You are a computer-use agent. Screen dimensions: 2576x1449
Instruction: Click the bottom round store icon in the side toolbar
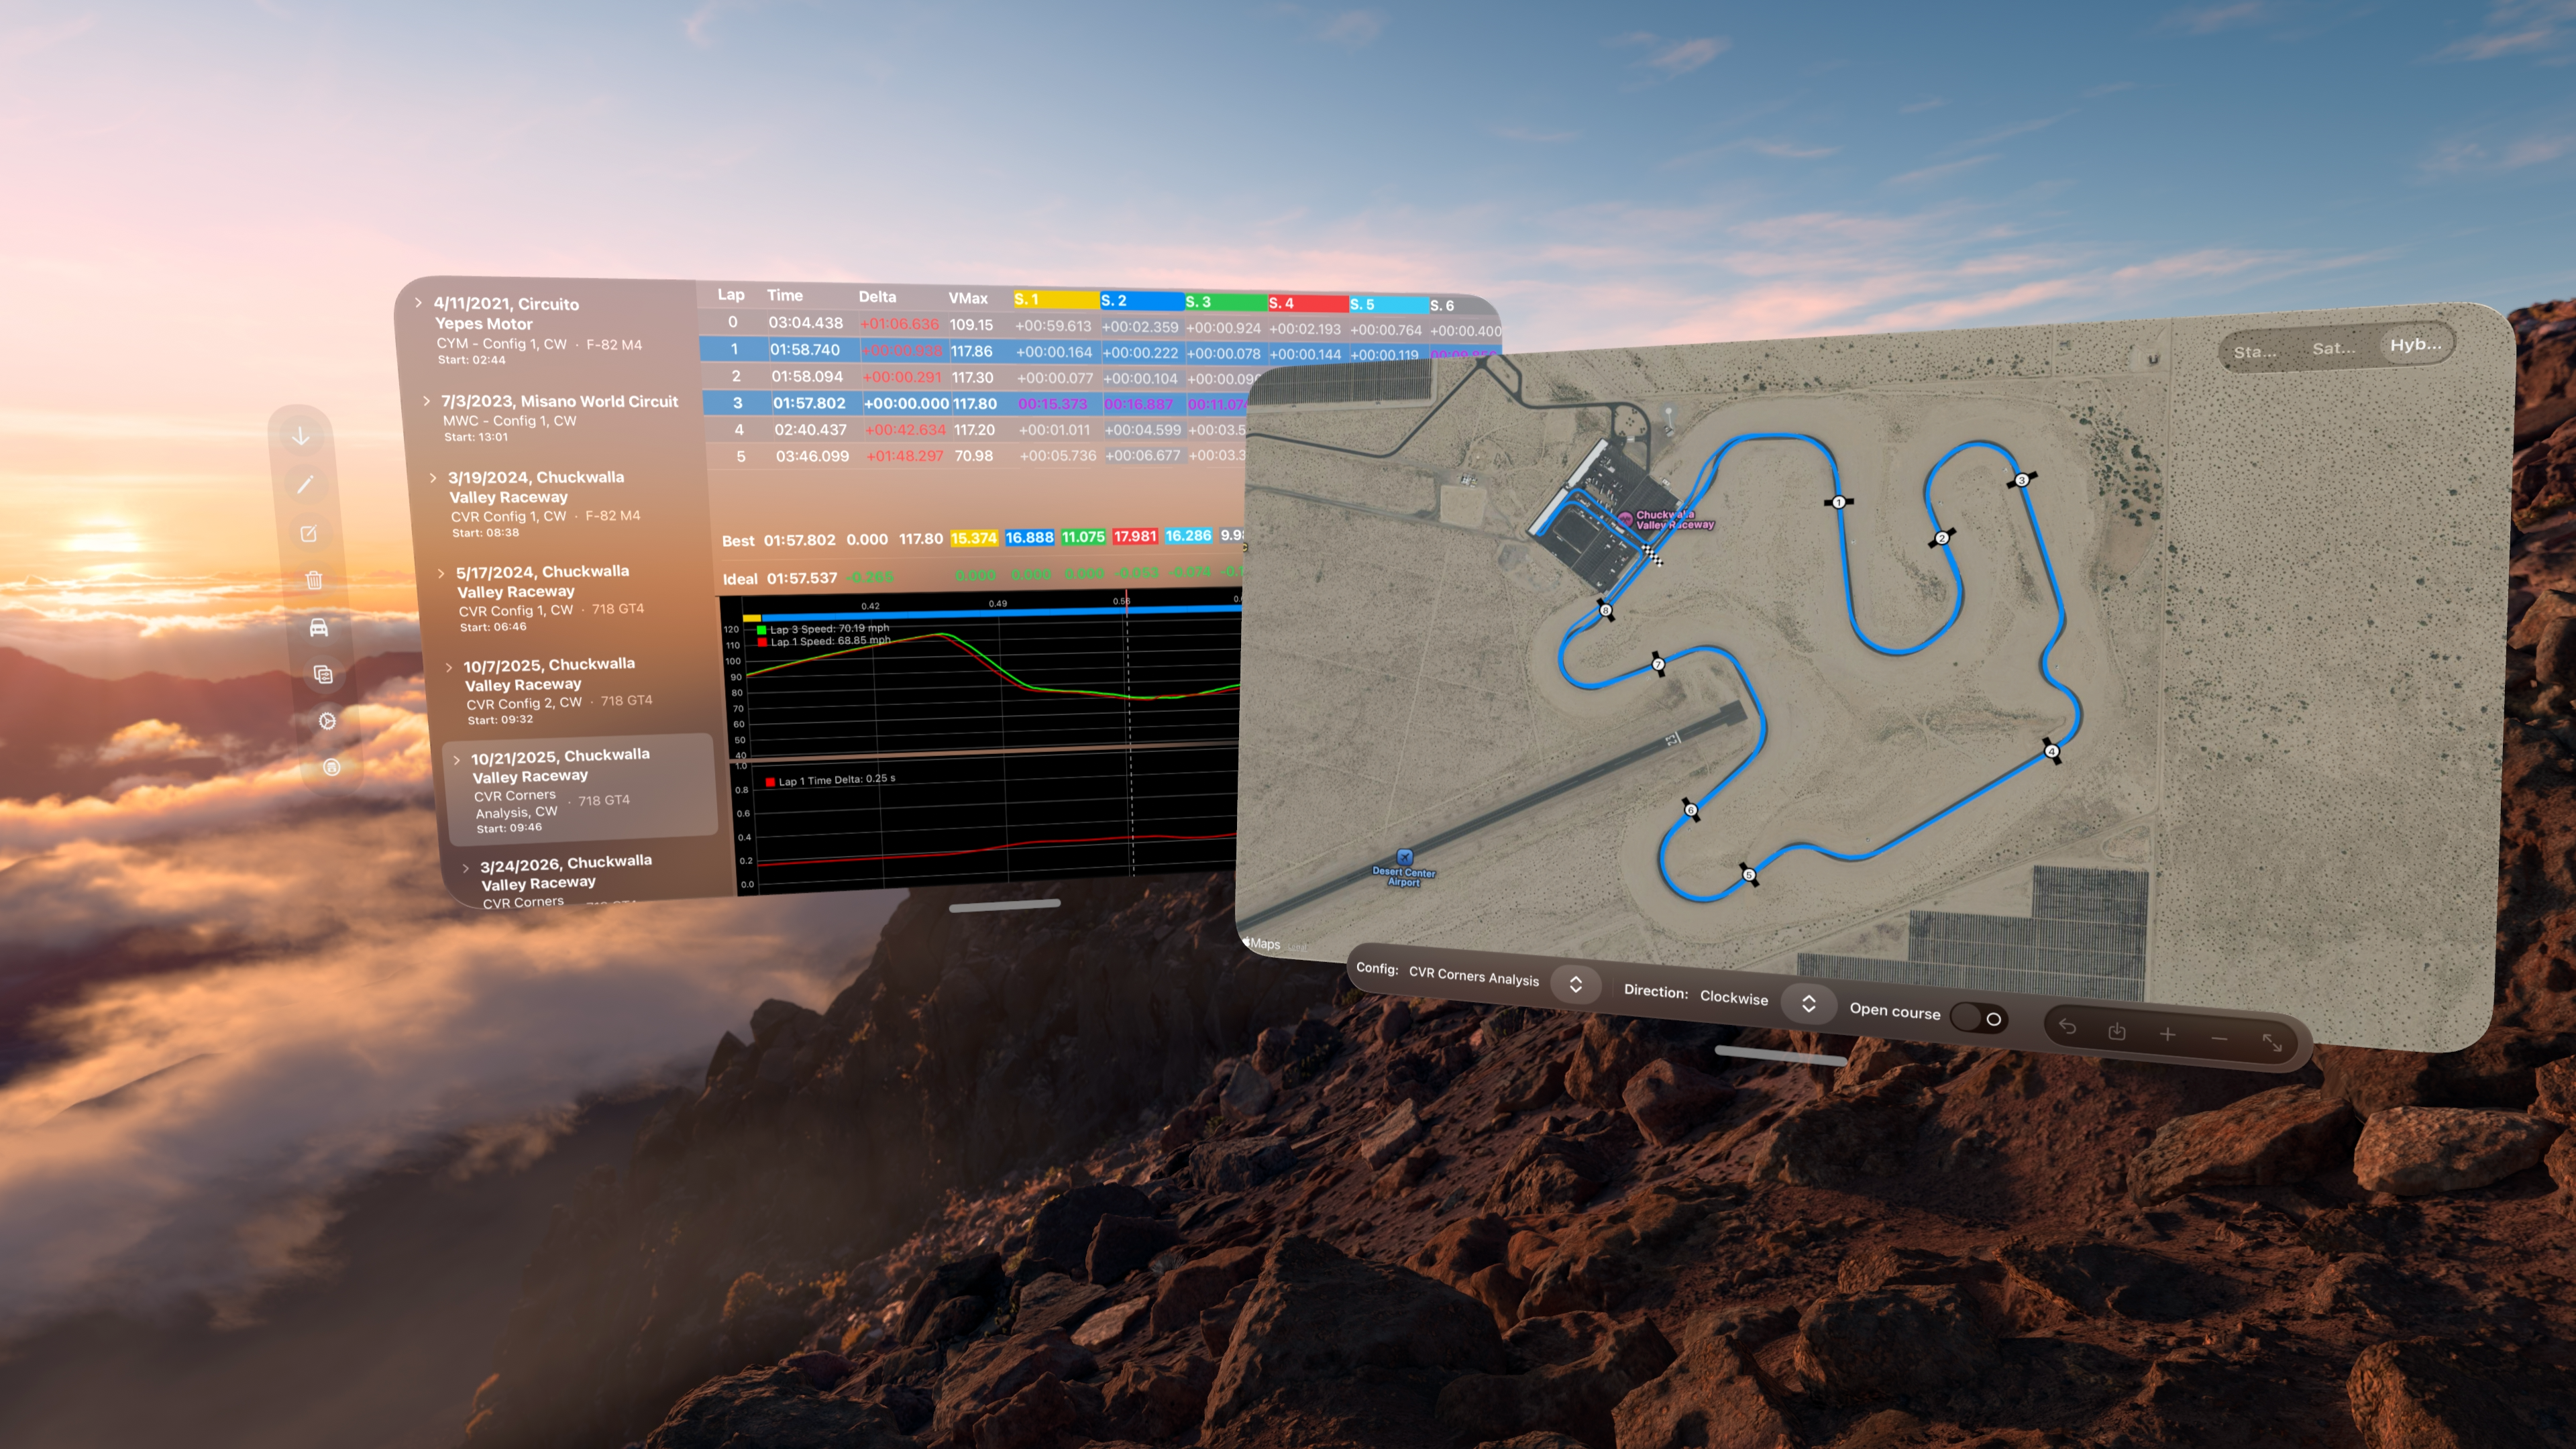(x=332, y=767)
